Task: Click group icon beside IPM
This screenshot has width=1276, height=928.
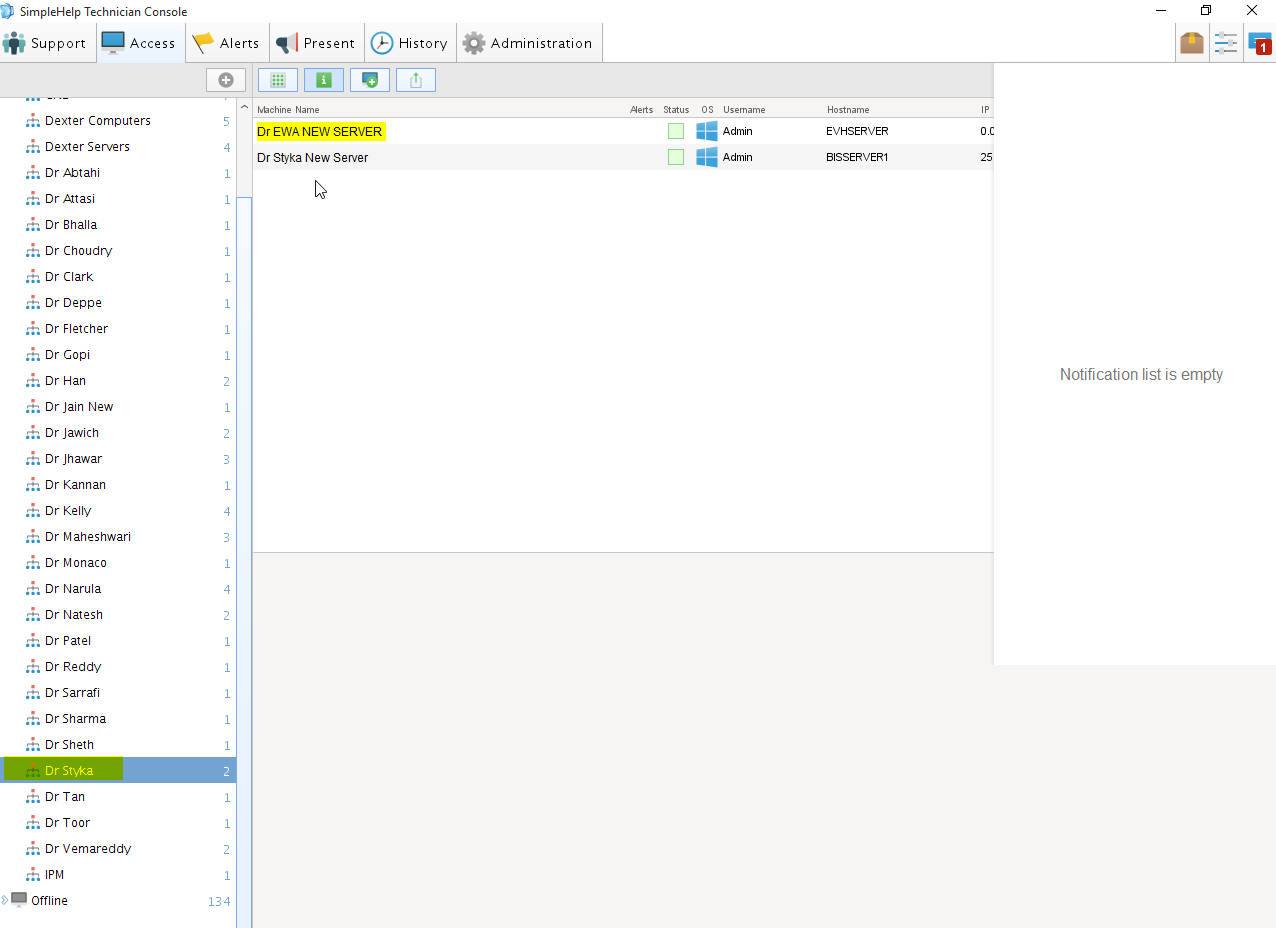Action: [33, 875]
